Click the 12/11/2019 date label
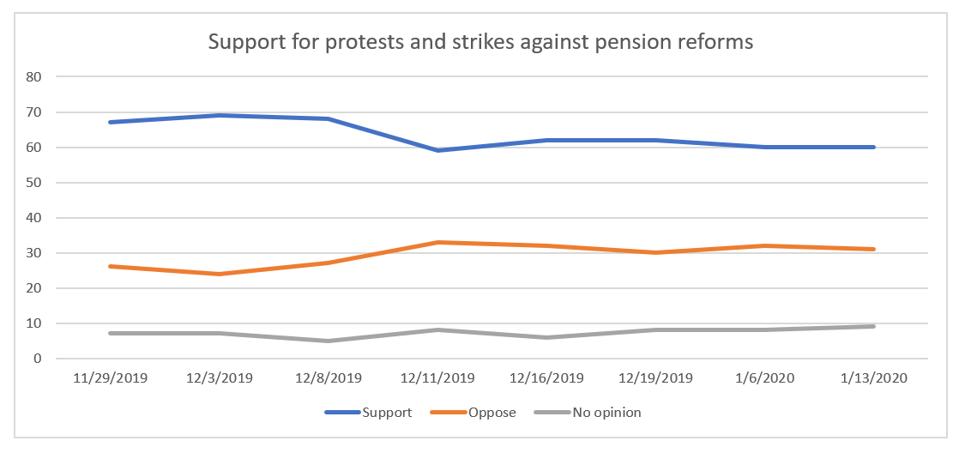The image size is (959, 453). click(x=439, y=379)
